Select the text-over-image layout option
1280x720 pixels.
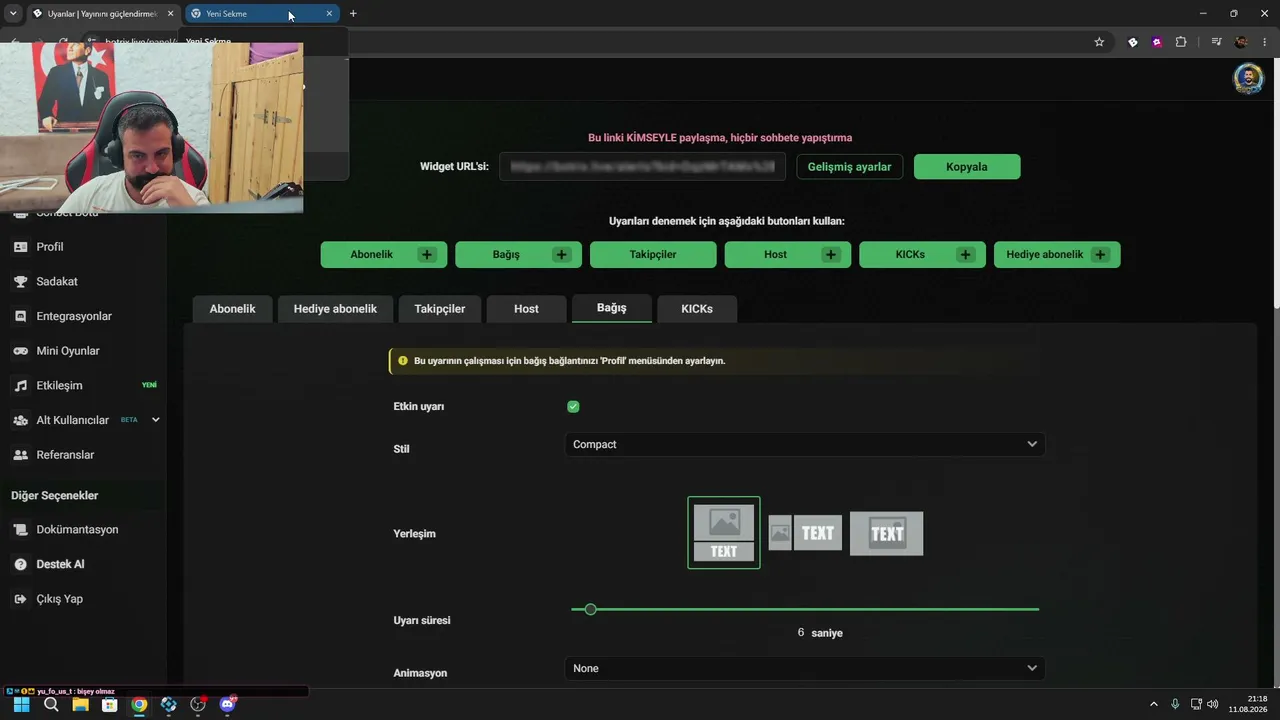[x=886, y=533]
